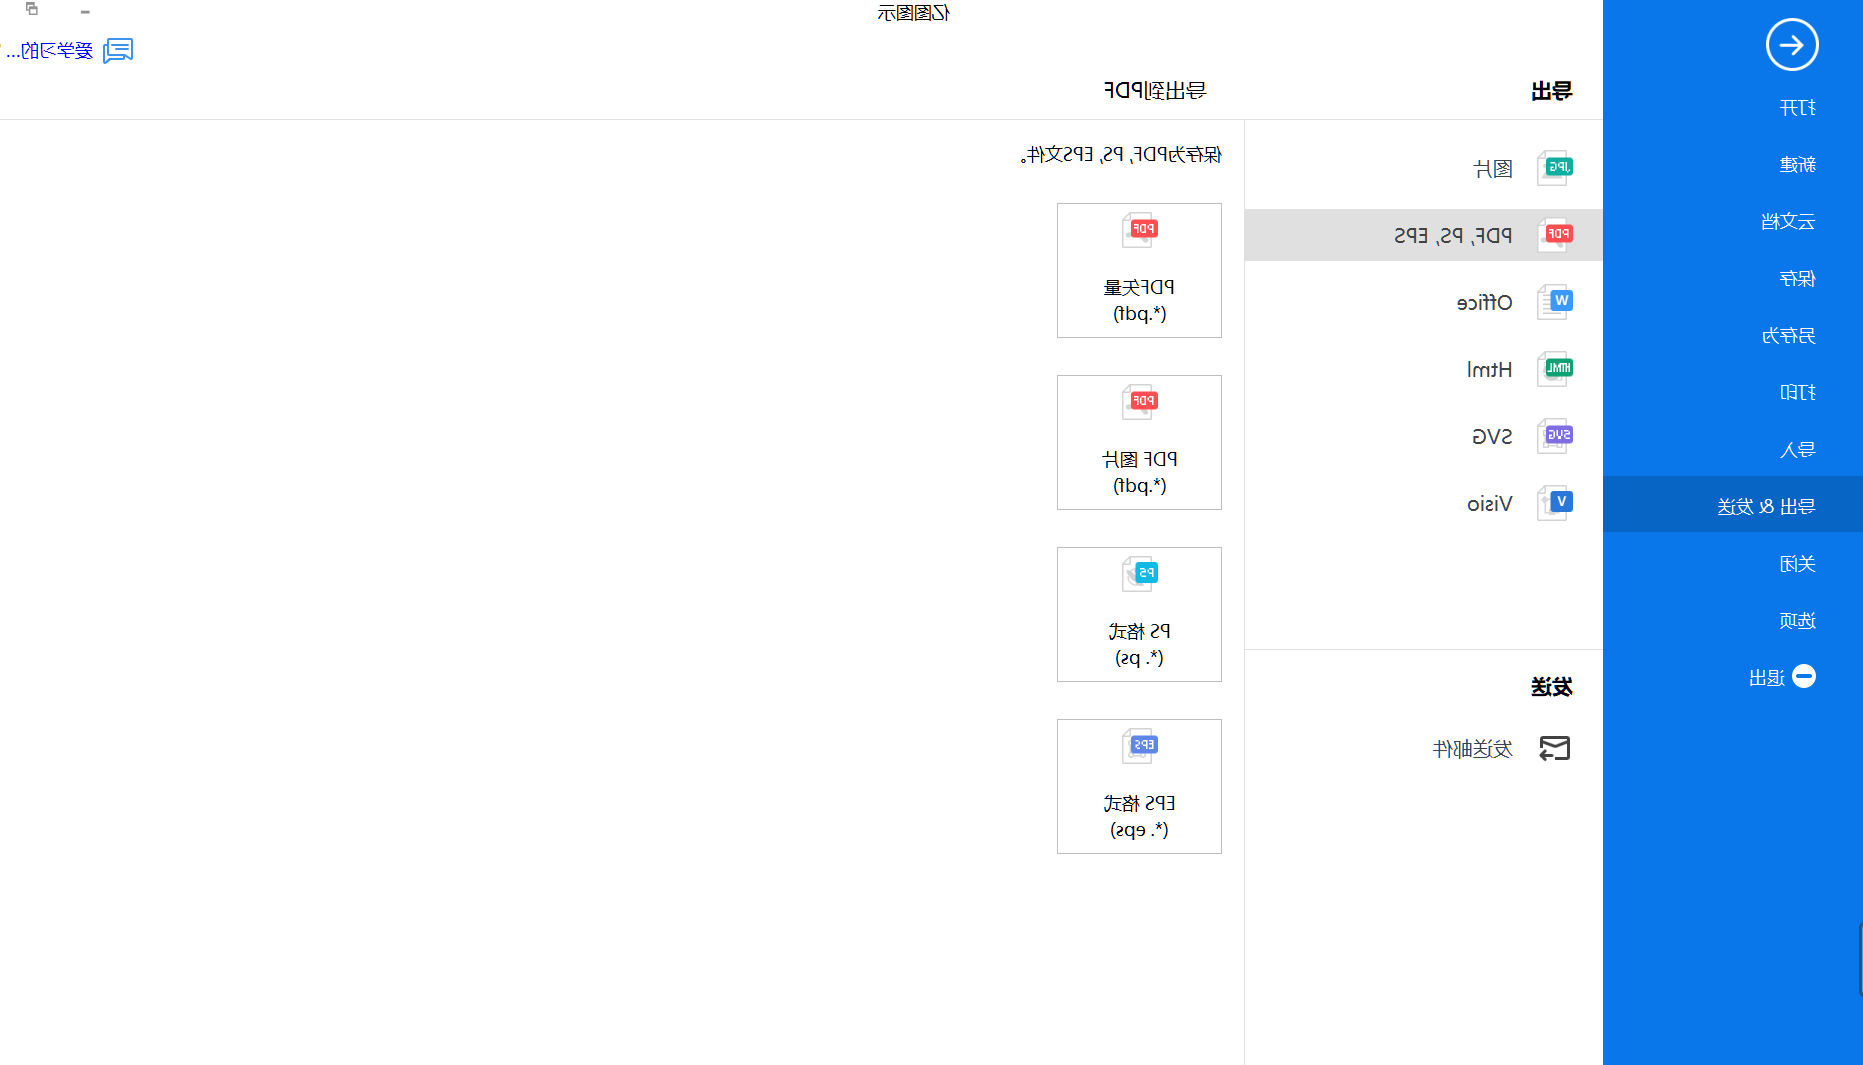
Task: Restore down the 亿图图示 window
Action: click(32, 9)
